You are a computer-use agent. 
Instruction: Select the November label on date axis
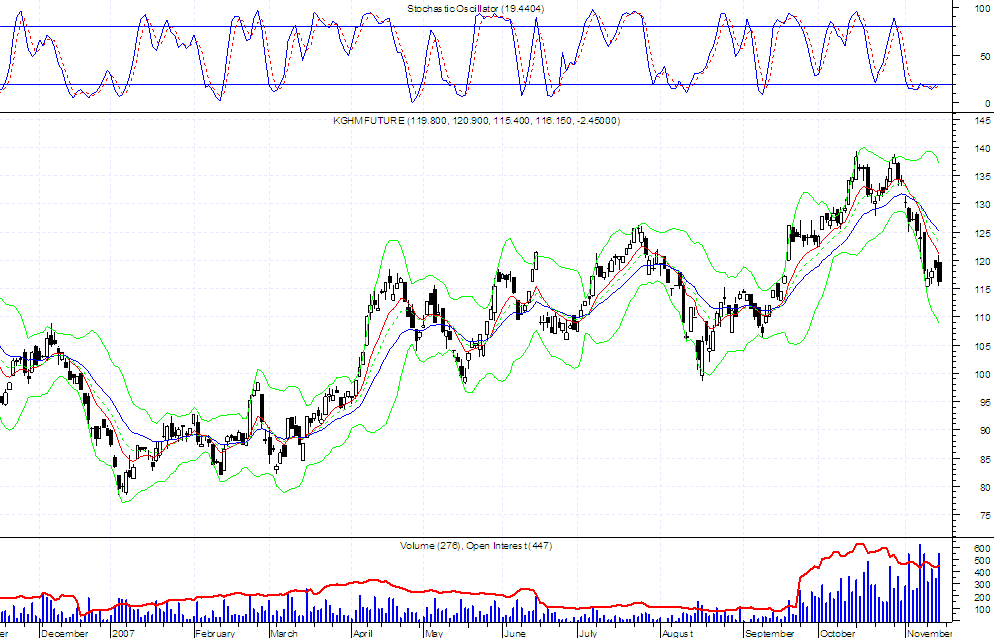(929, 633)
